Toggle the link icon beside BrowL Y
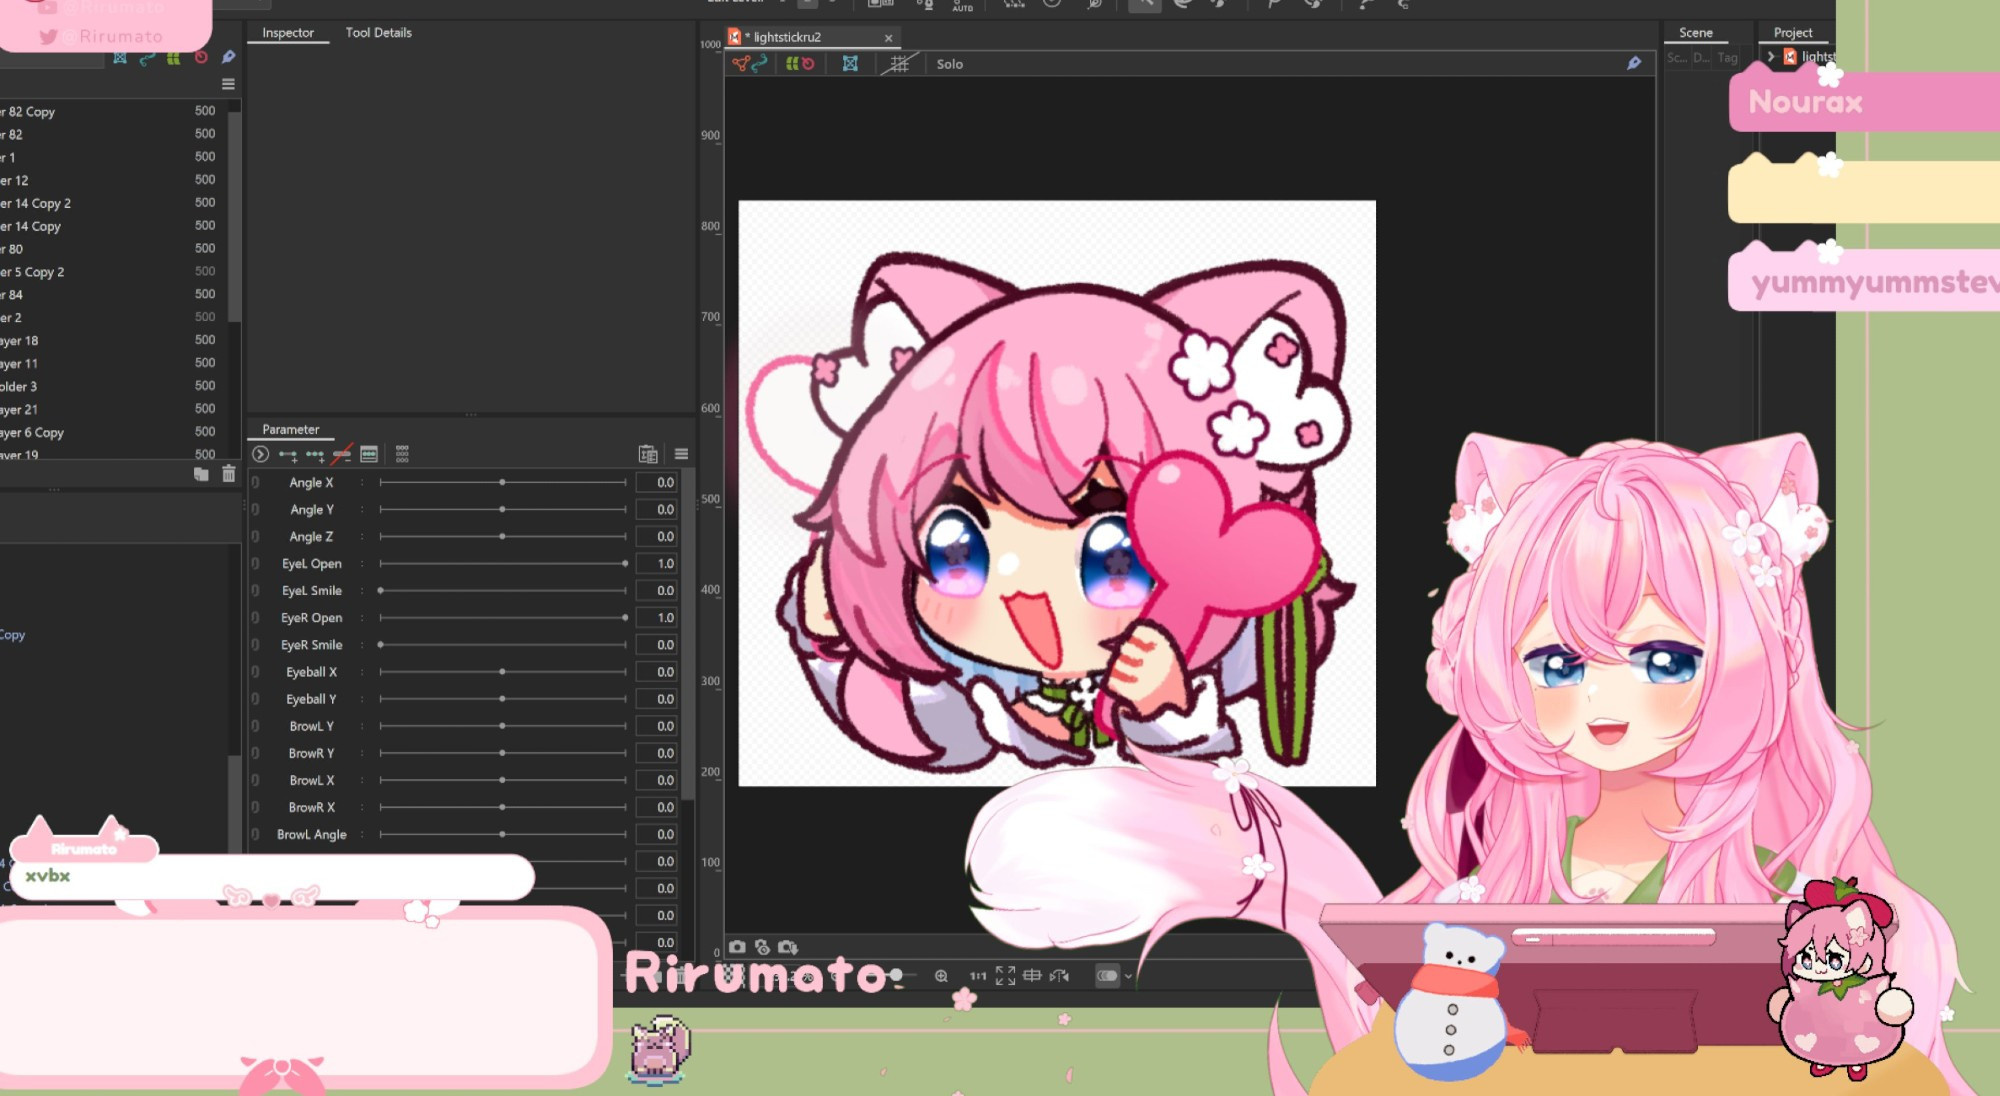The height and width of the screenshot is (1096, 2000). click(256, 726)
